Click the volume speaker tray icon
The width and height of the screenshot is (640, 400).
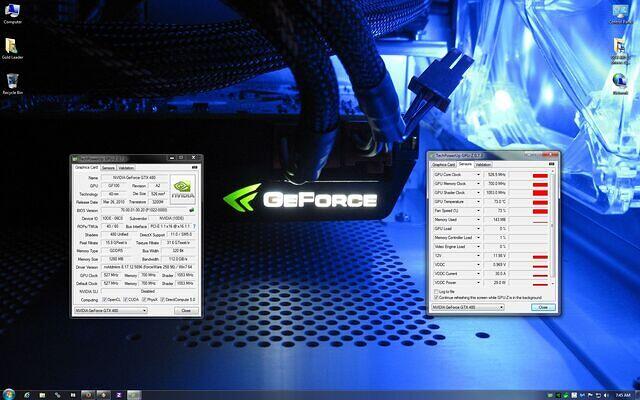[606, 395]
